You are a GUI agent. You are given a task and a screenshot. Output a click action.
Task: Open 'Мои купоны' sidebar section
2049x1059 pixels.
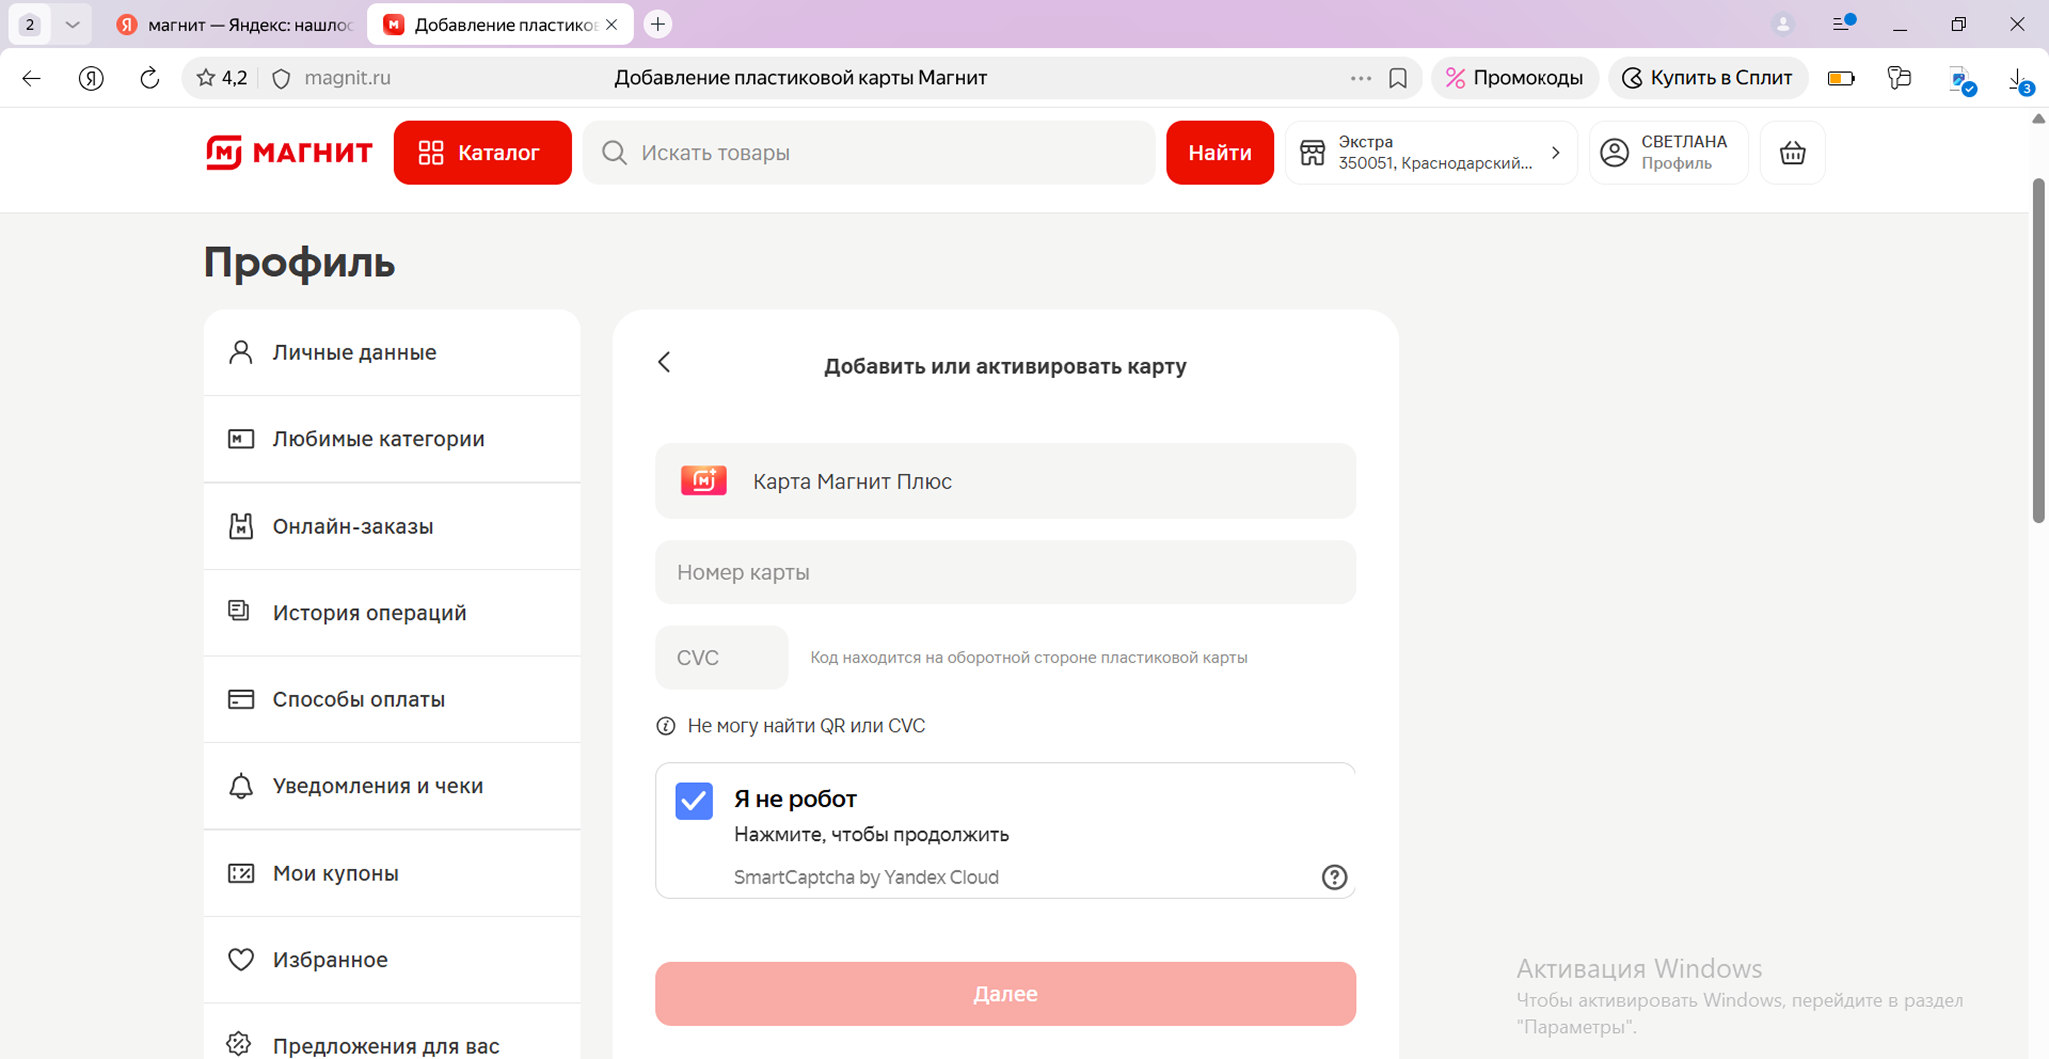tap(335, 873)
